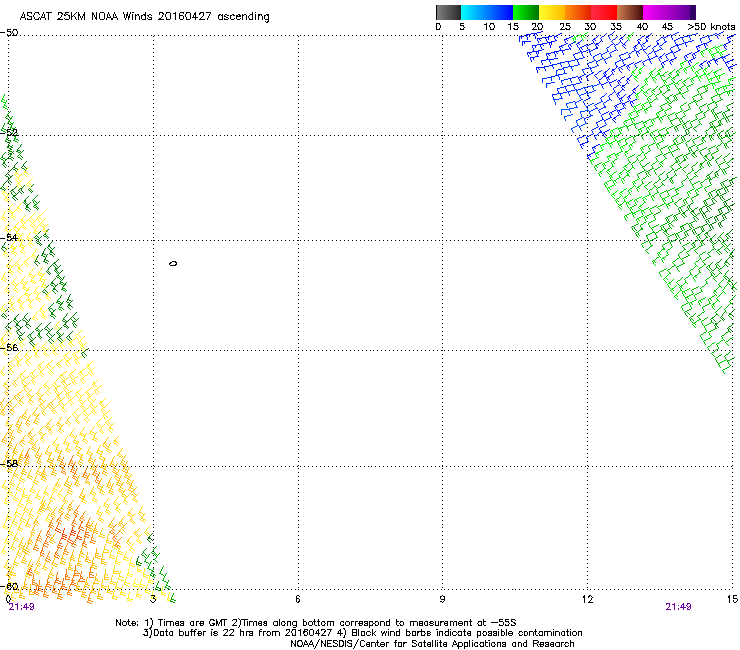The image size is (740, 650).
Task: Click the "6" longitude axis label
Action: (298, 599)
